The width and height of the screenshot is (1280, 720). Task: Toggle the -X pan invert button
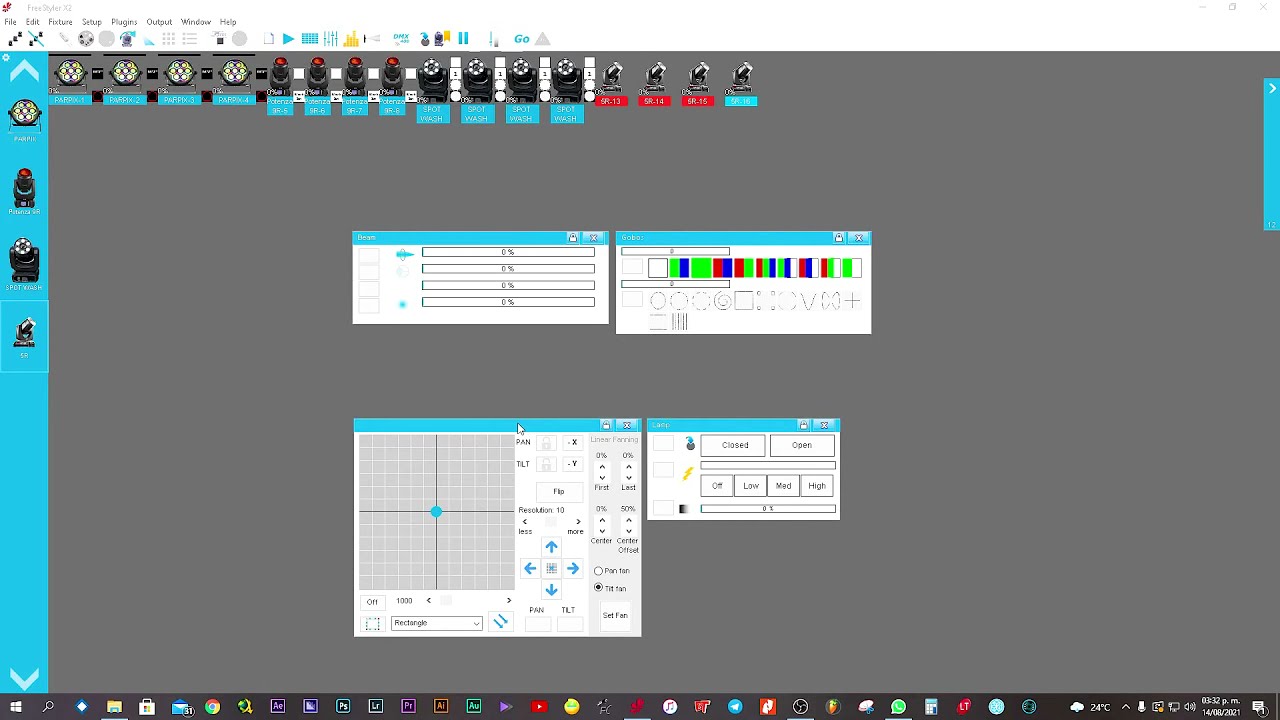click(573, 442)
